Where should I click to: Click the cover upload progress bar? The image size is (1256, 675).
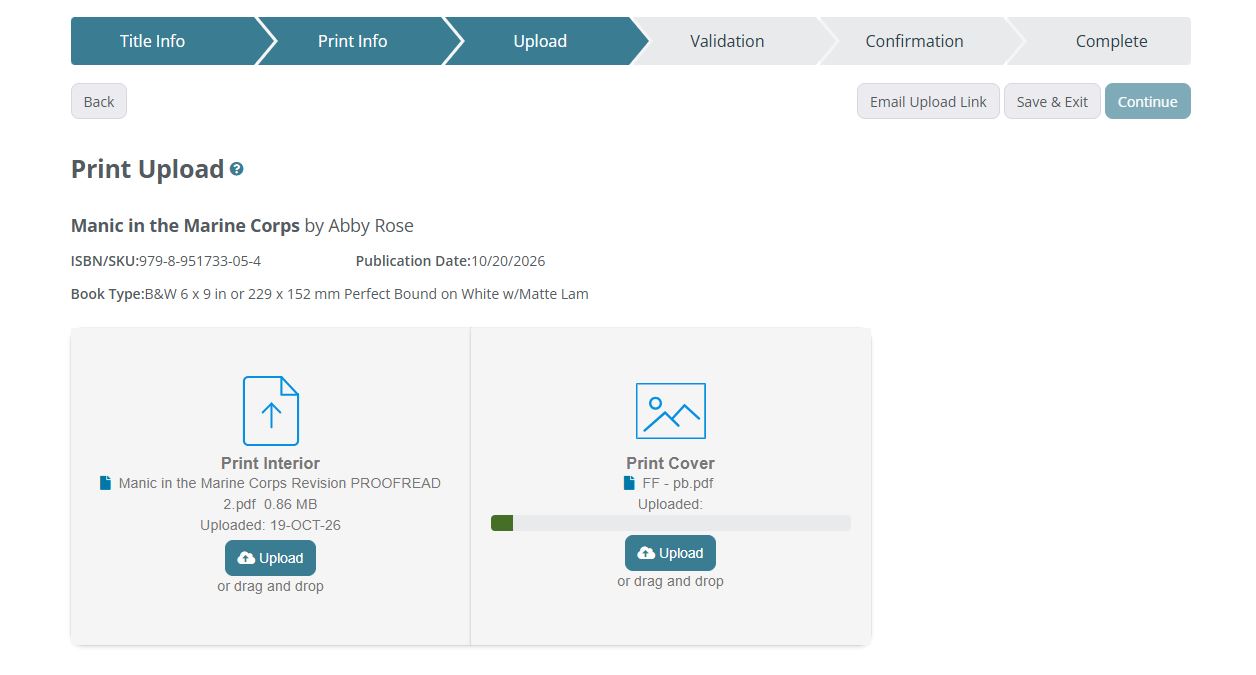tap(670, 523)
